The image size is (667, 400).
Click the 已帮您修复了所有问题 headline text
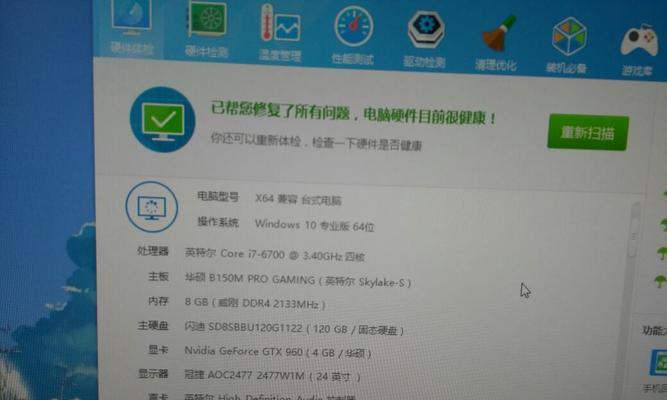pos(353,113)
